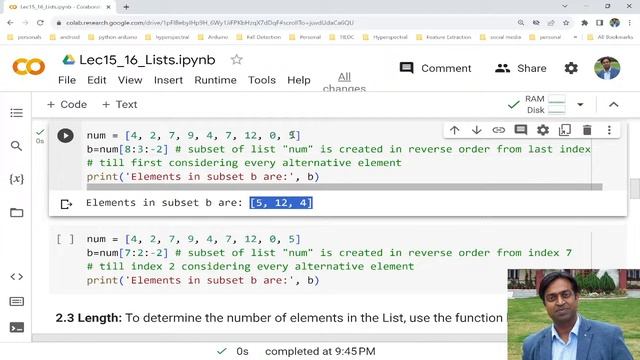The height and width of the screenshot is (360, 640).
Task: Open more cell actions menu
Action: (609, 130)
